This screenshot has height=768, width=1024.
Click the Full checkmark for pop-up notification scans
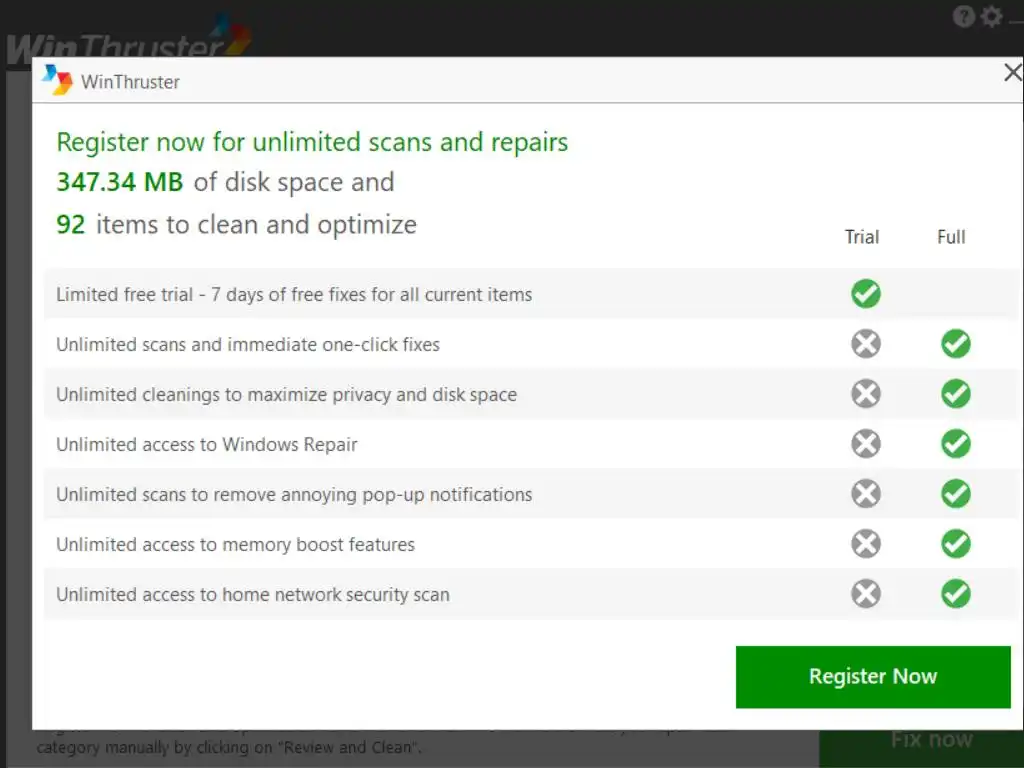955,494
